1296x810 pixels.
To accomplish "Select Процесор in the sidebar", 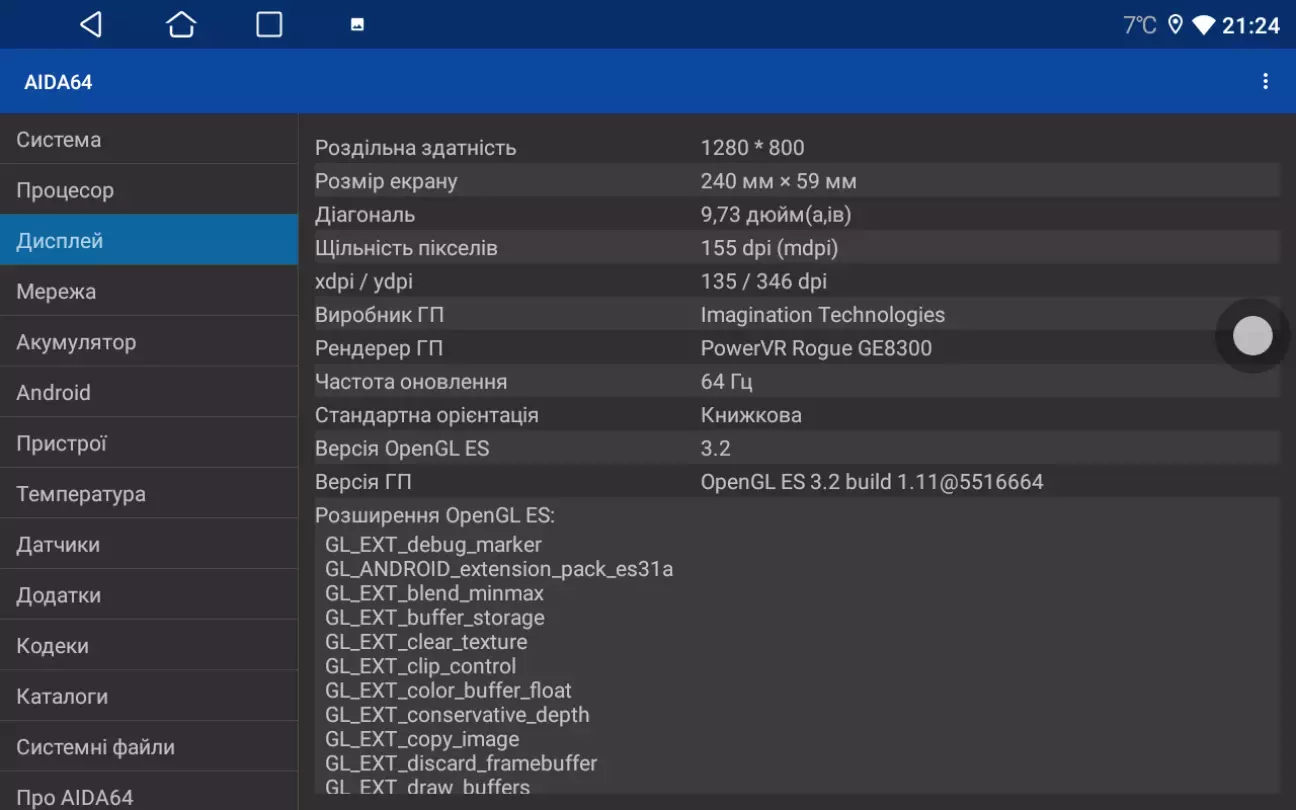I will click(149, 190).
